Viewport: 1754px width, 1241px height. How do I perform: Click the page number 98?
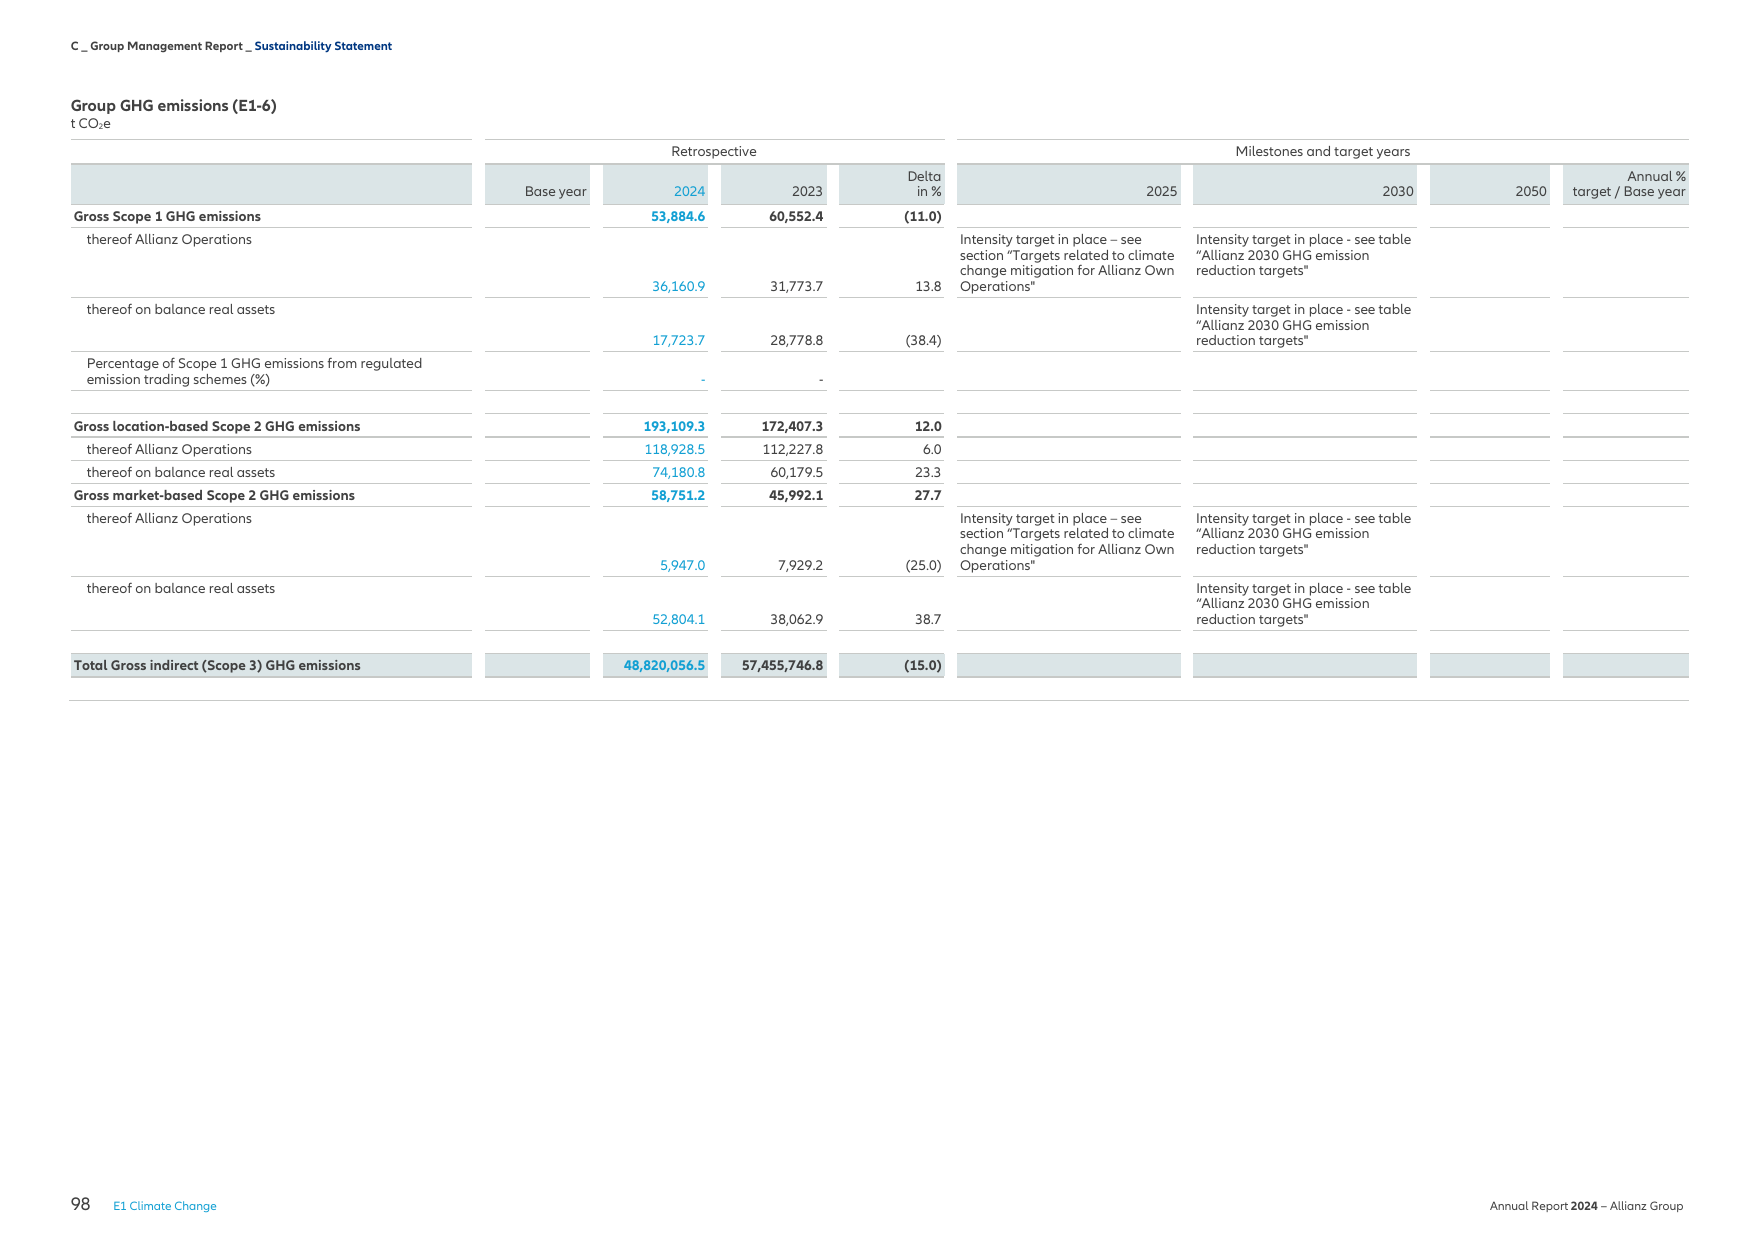tap(81, 1204)
